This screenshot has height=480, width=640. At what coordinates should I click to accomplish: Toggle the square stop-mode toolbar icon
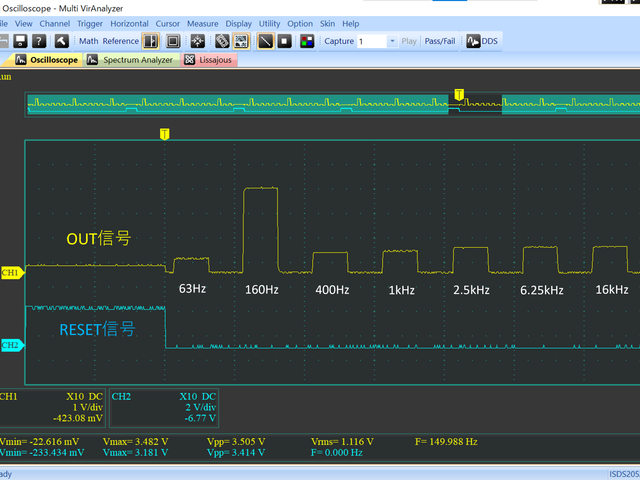coord(284,41)
